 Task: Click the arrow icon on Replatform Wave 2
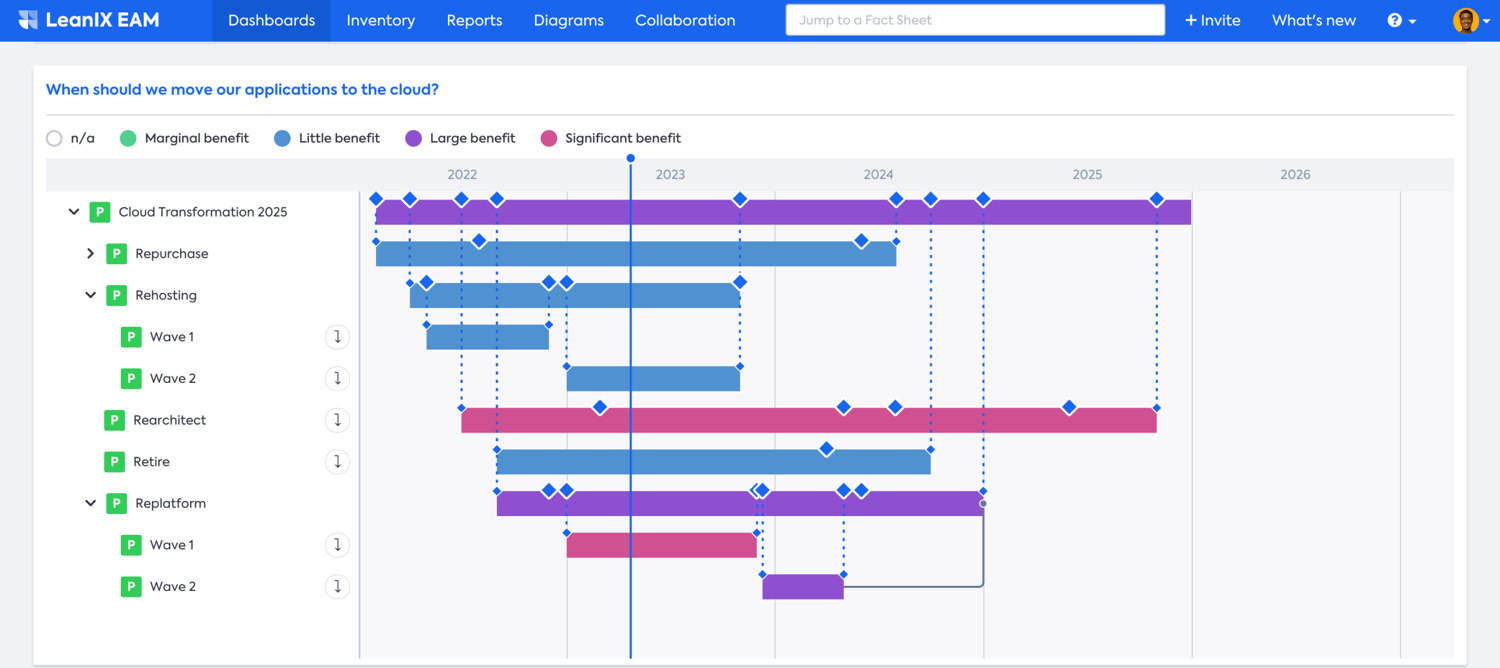click(337, 587)
